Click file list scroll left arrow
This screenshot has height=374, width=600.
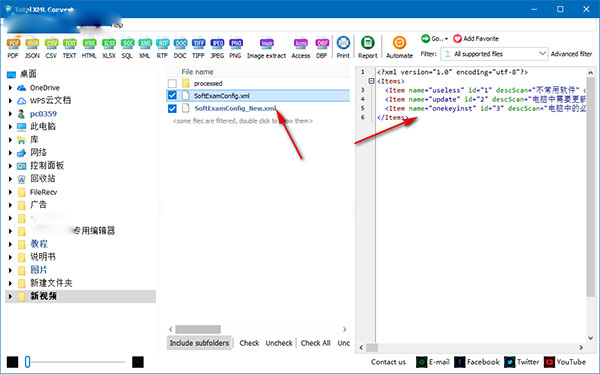171,329
